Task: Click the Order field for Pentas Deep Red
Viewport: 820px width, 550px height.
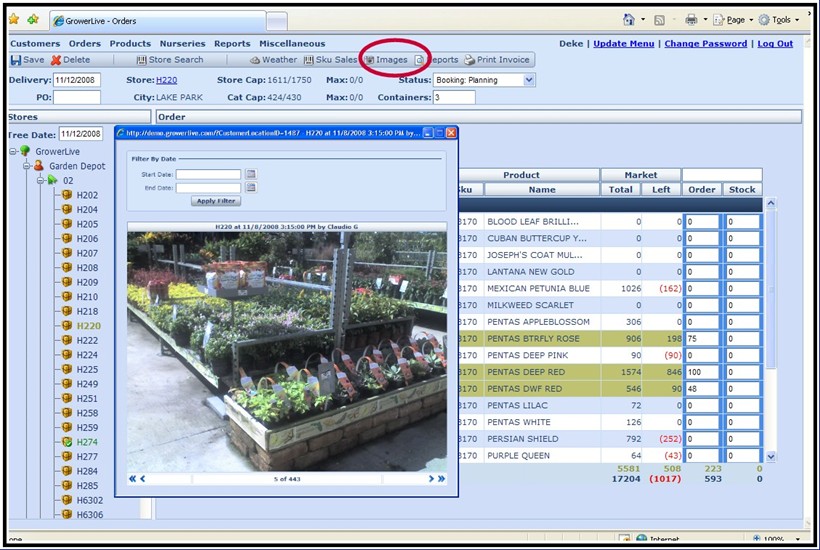Action: coord(703,372)
